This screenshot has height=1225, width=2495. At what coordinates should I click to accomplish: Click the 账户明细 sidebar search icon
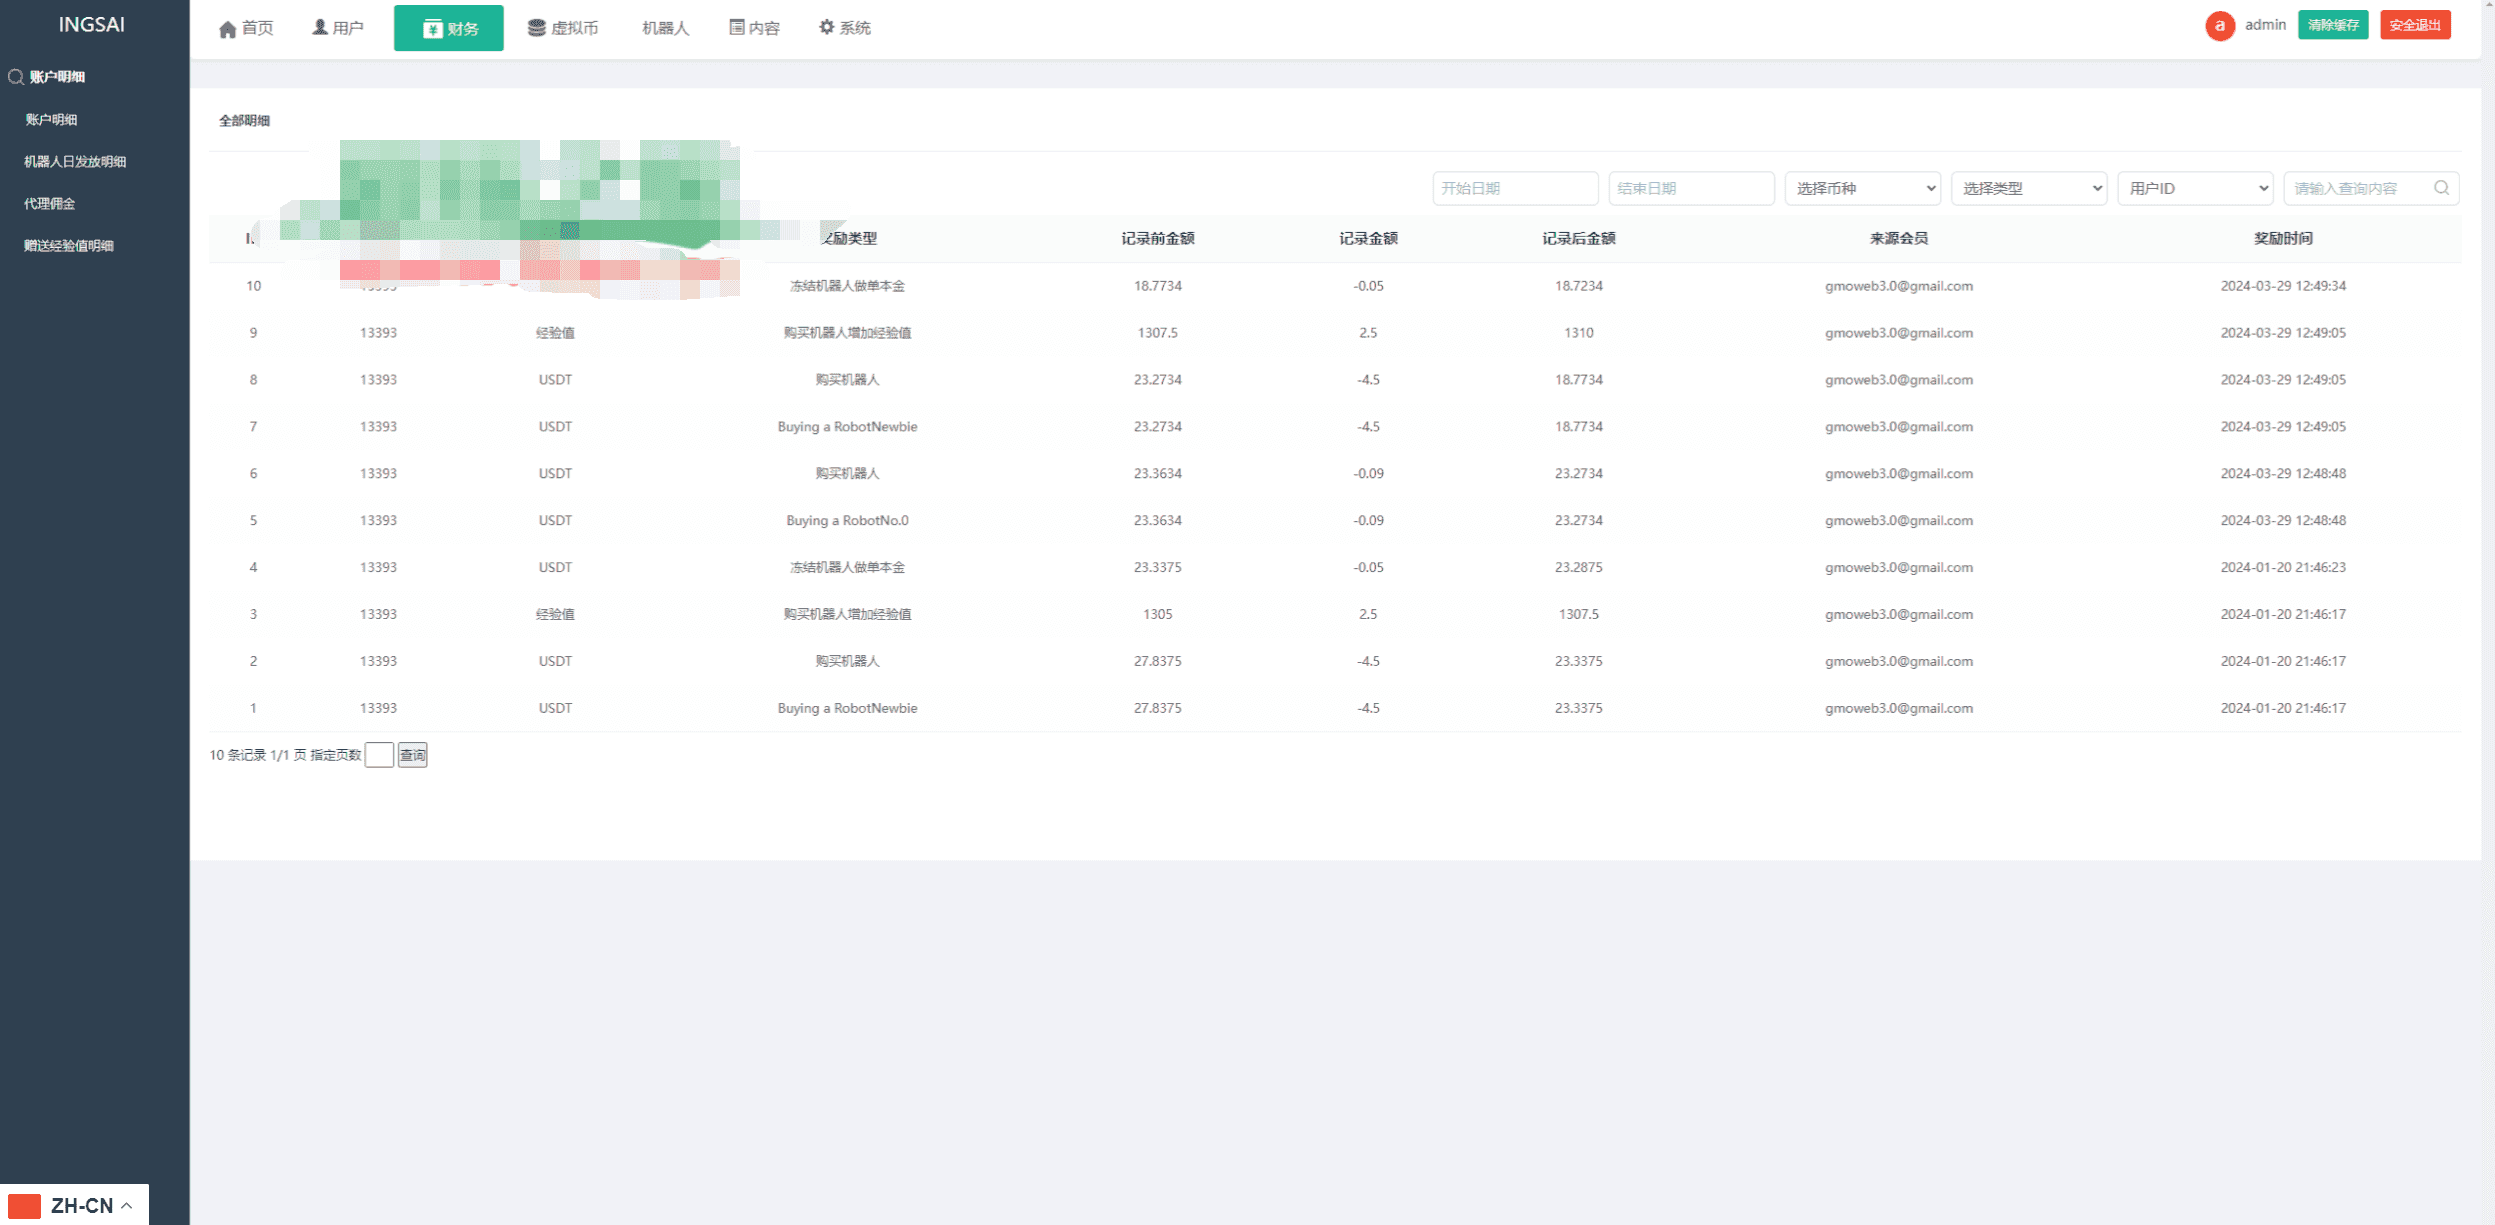[16, 77]
